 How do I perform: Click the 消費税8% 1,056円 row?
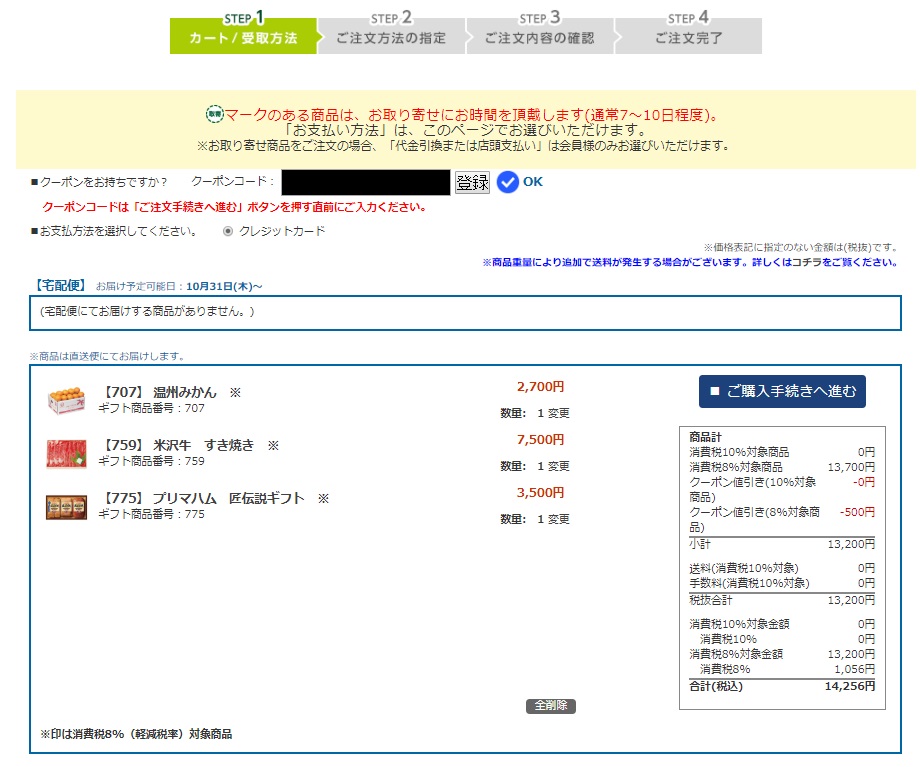click(x=782, y=669)
